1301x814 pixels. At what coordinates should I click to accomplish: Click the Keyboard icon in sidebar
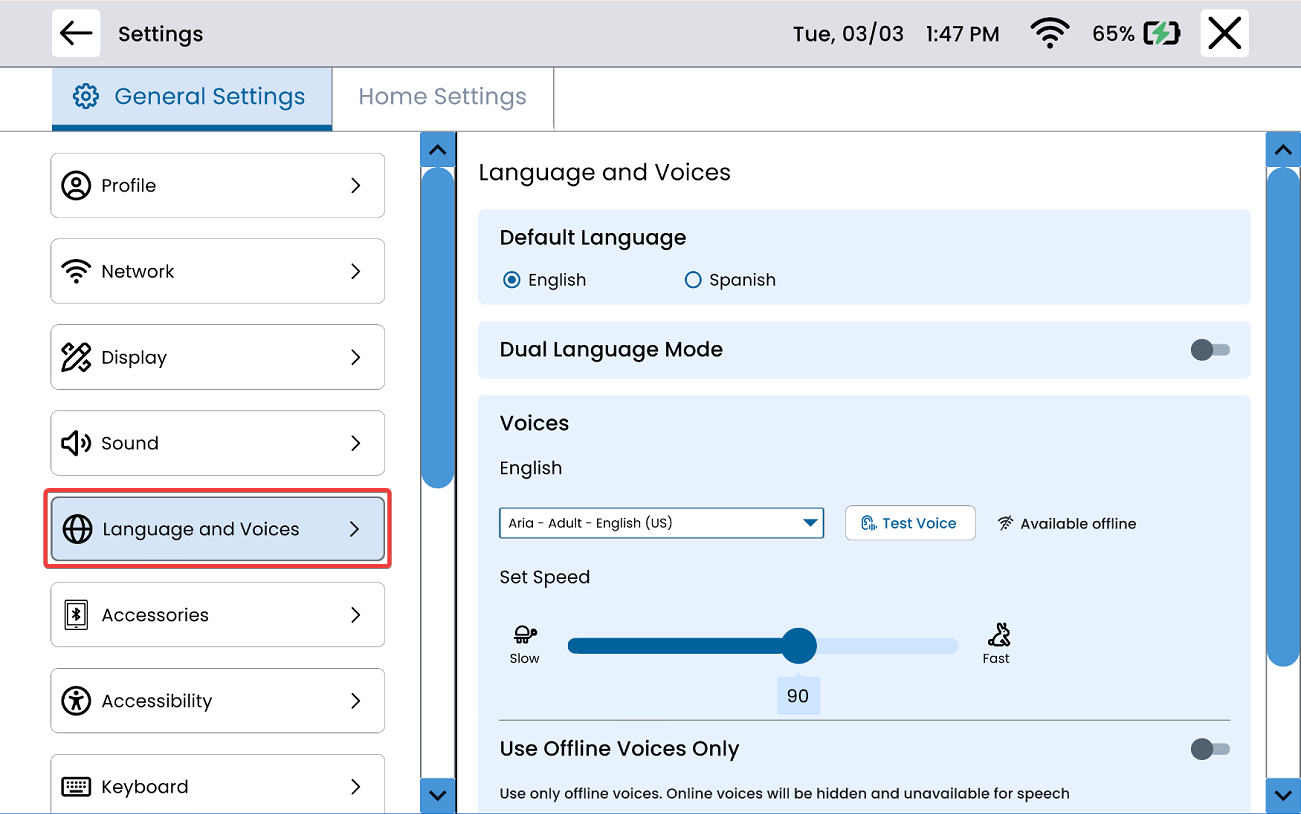click(76, 787)
